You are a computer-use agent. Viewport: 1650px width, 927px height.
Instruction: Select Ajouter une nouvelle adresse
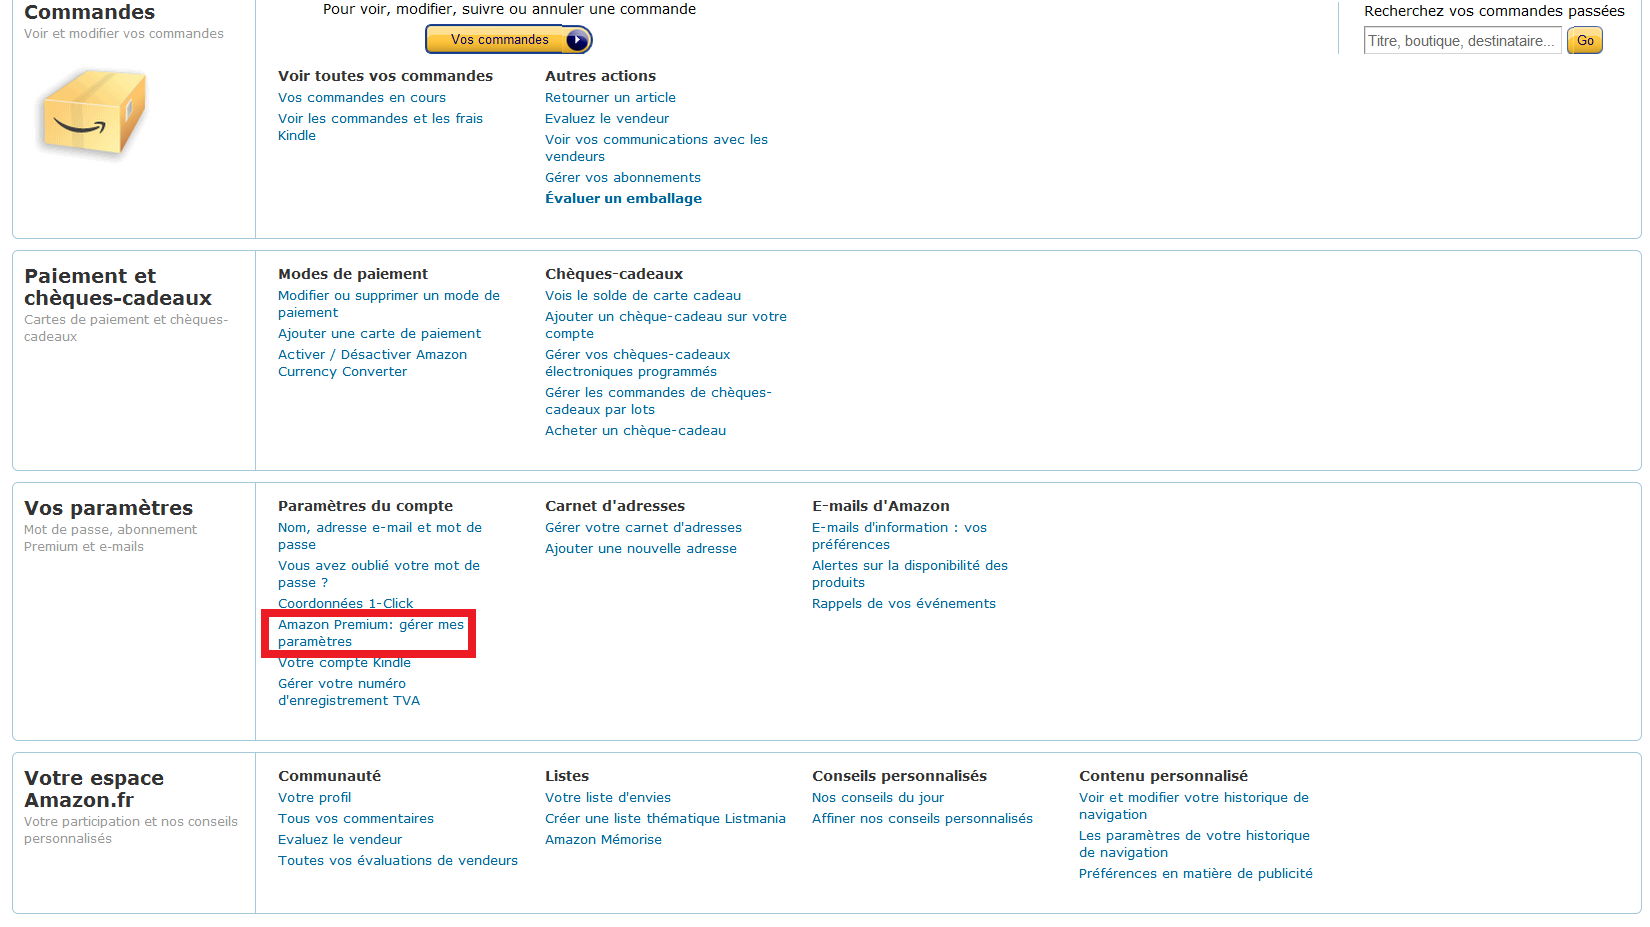point(640,549)
